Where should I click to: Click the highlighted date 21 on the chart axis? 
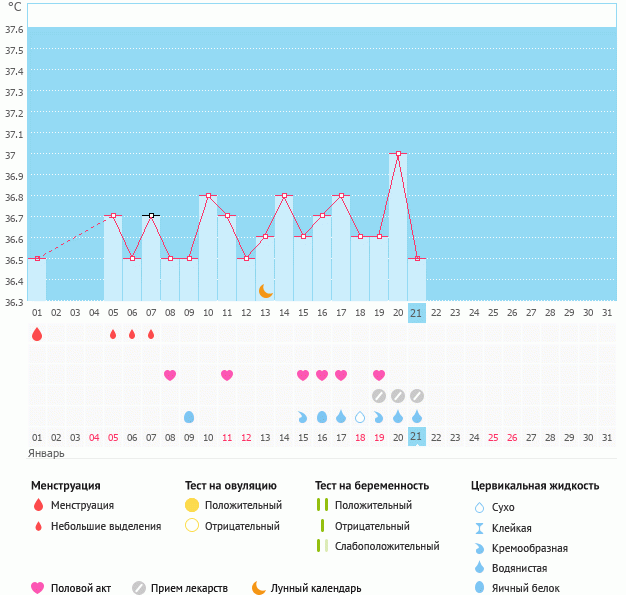coord(417,312)
